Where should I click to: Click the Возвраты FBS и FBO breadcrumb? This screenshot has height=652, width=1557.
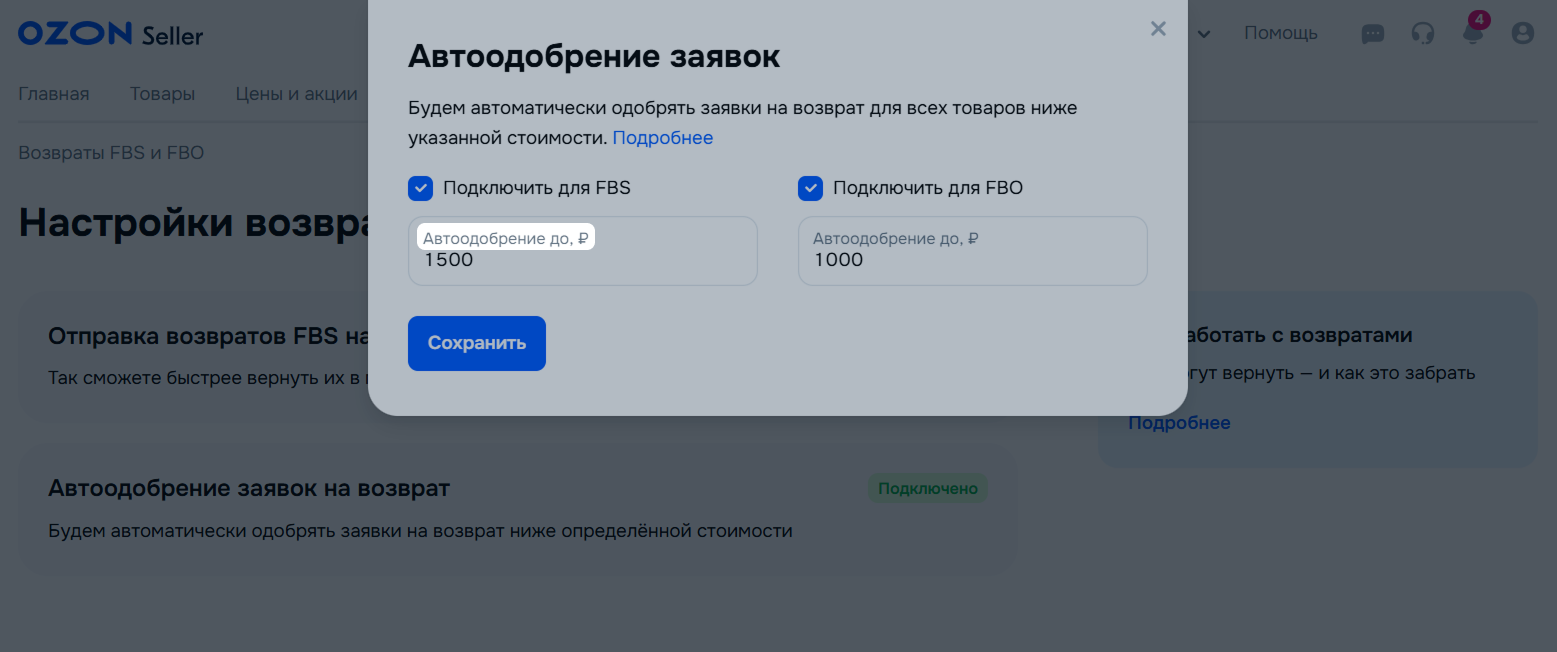pos(111,153)
